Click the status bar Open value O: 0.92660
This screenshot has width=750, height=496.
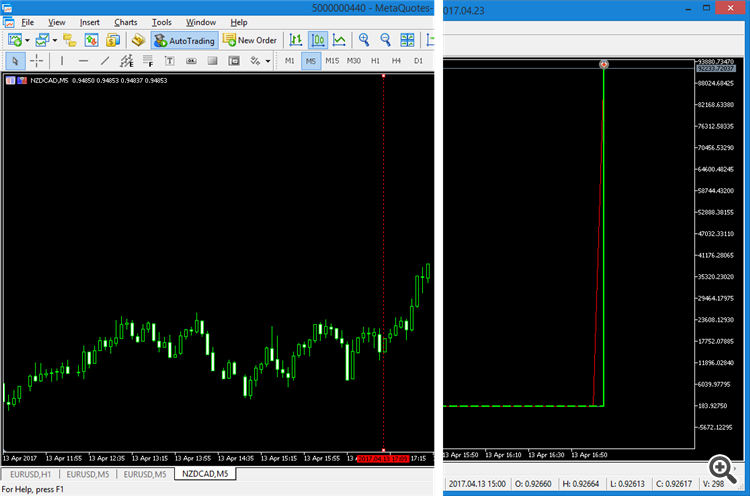click(533, 484)
